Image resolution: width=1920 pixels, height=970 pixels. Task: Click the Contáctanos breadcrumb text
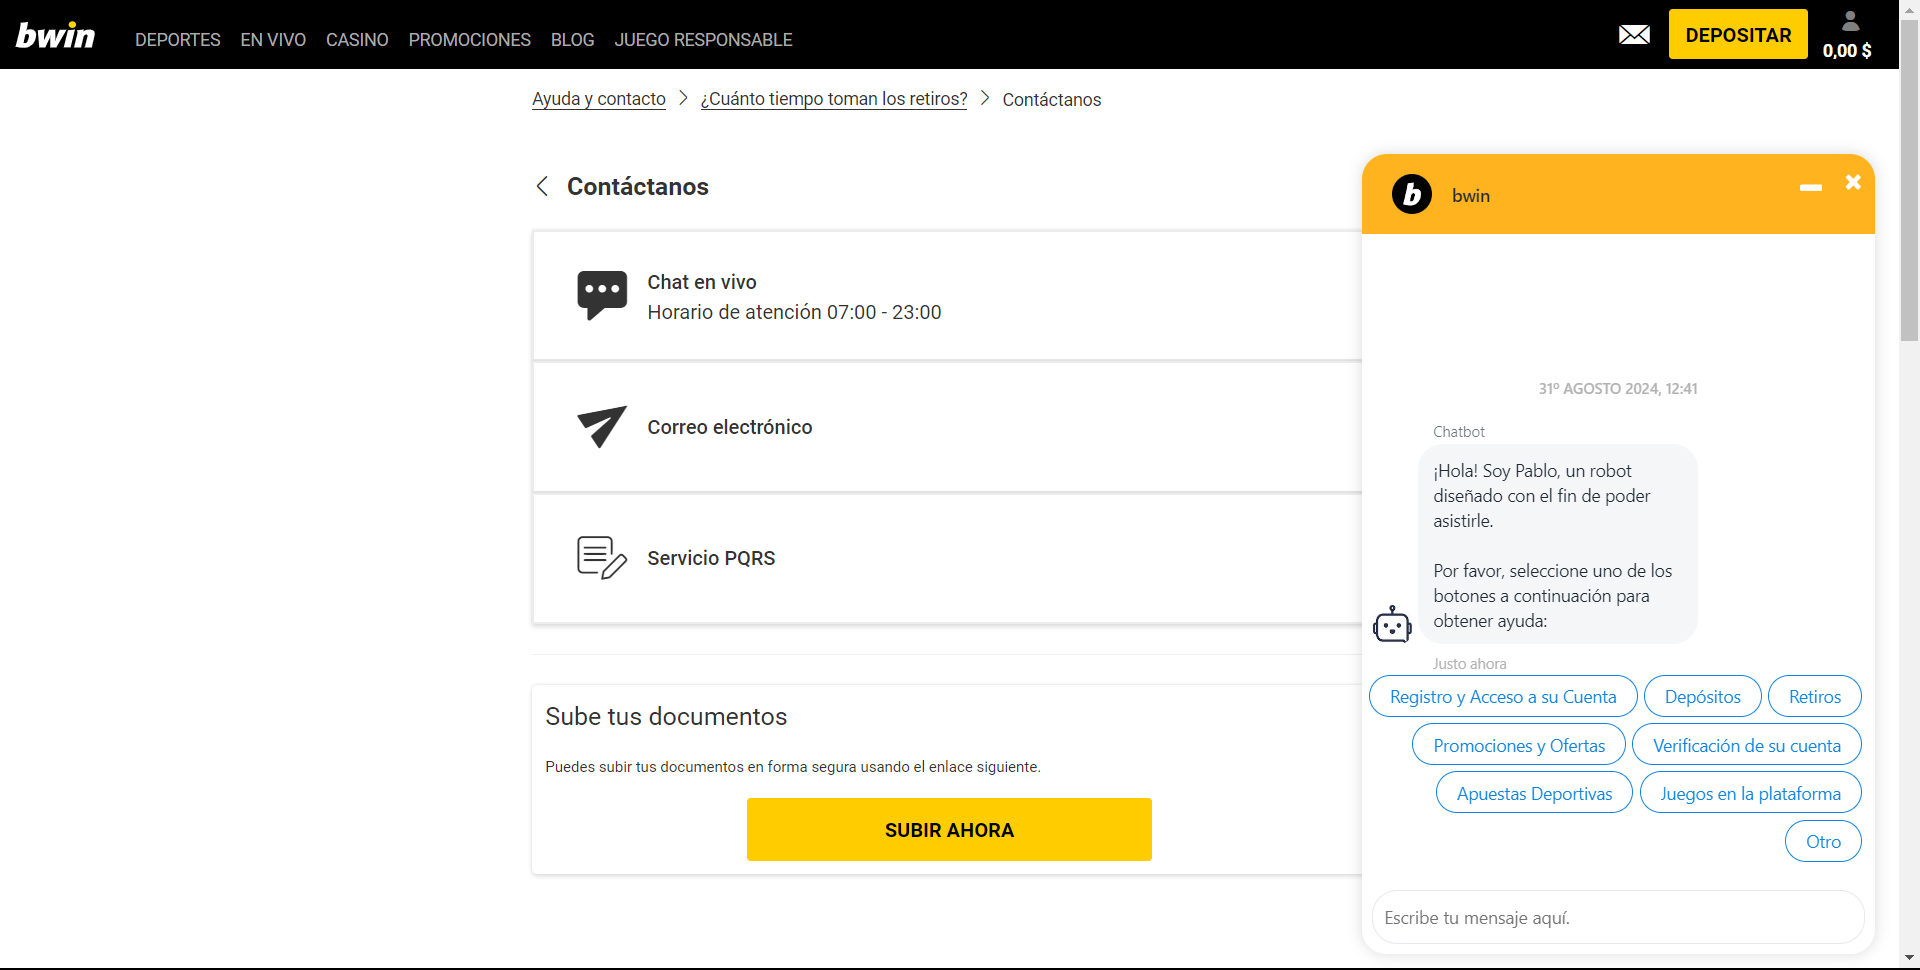pyautogui.click(x=1052, y=100)
